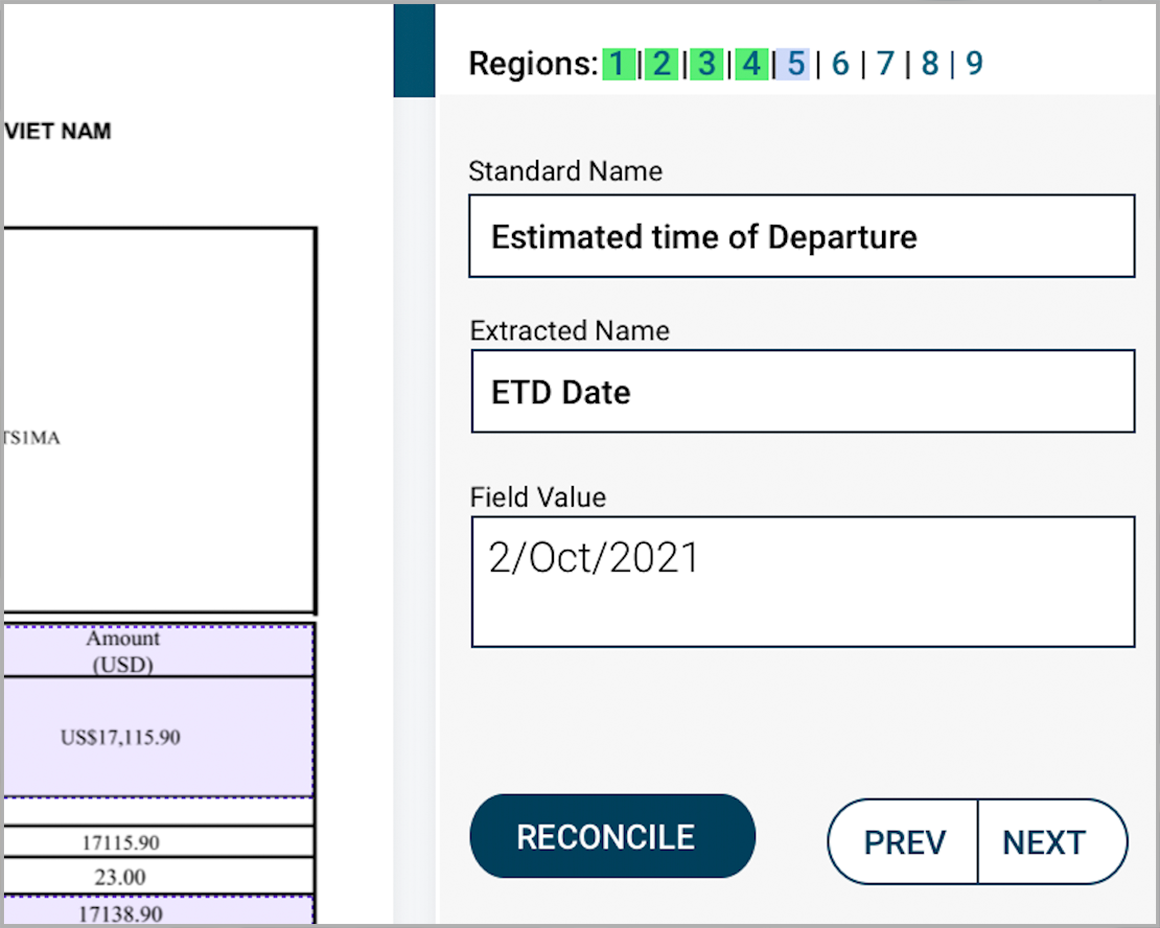
Task: Click the Standard Name input field
Action: [801, 237]
